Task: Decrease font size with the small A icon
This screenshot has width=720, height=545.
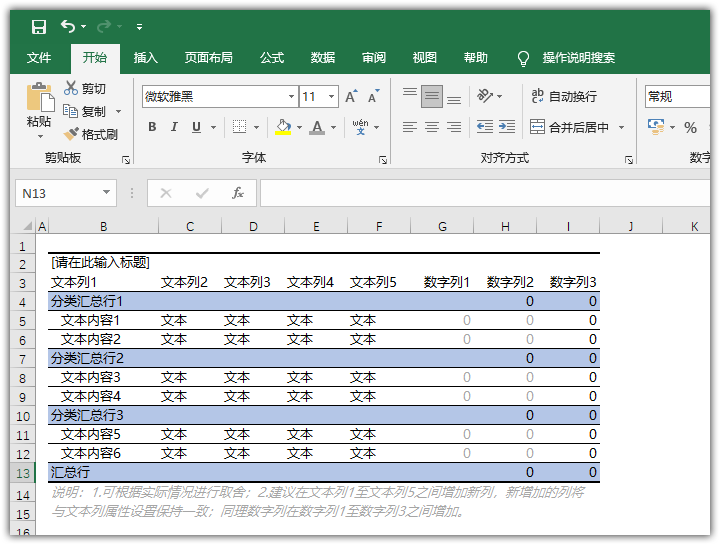Action: click(374, 96)
